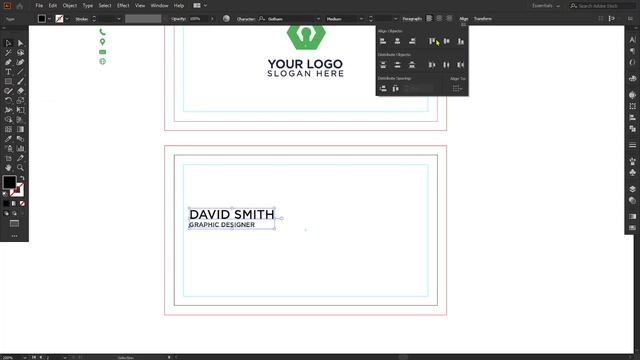This screenshot has width=640, height=360.
Task: Set the Gradient fill mode button
Action: click(14, 203)
